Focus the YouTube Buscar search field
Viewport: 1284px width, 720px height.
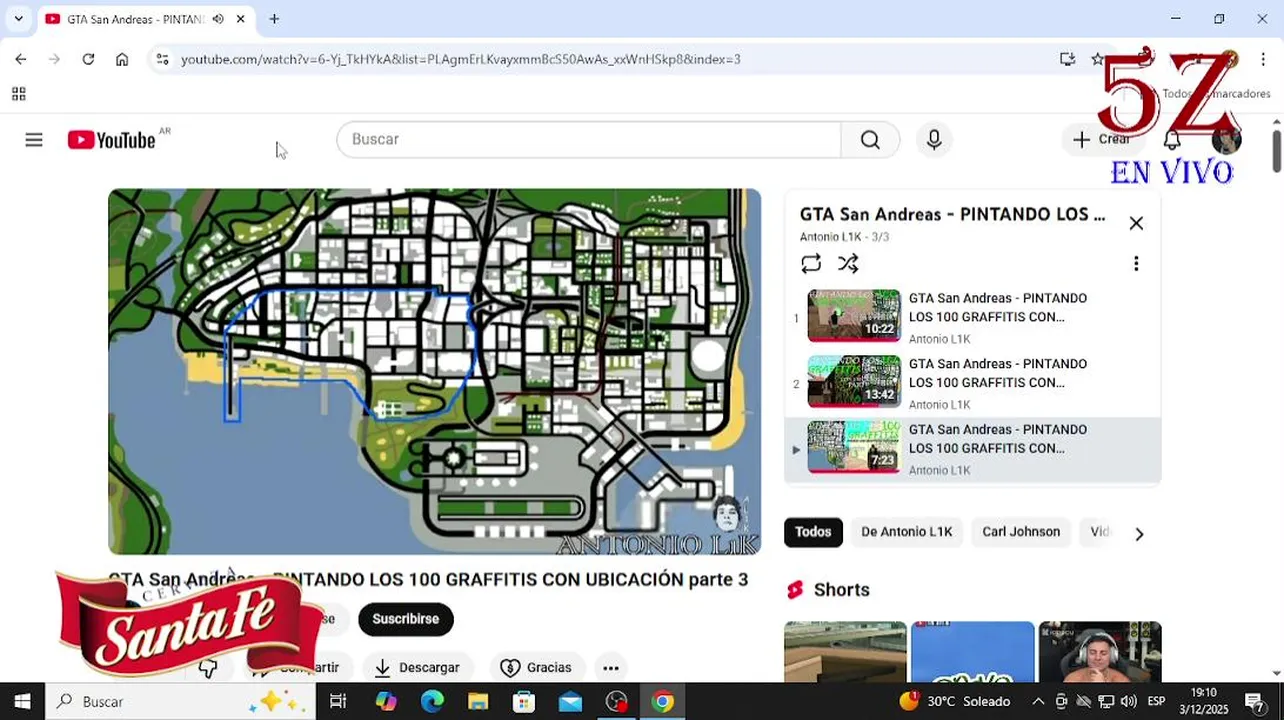(589, 140)
